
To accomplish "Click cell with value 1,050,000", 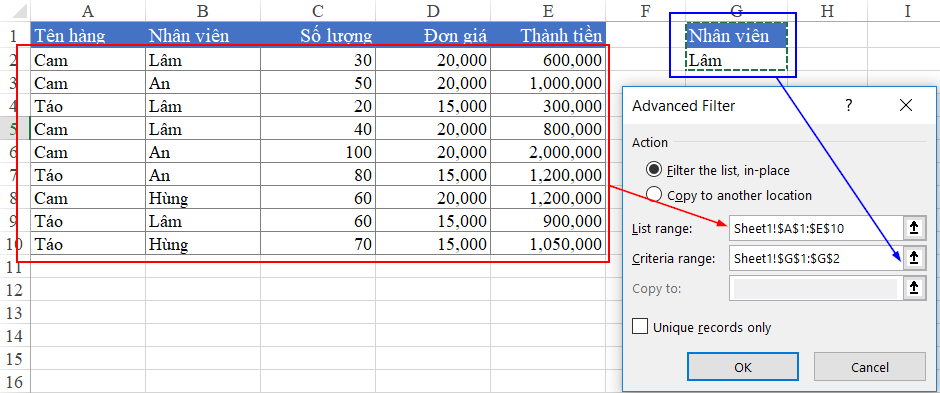I will 548,244.
